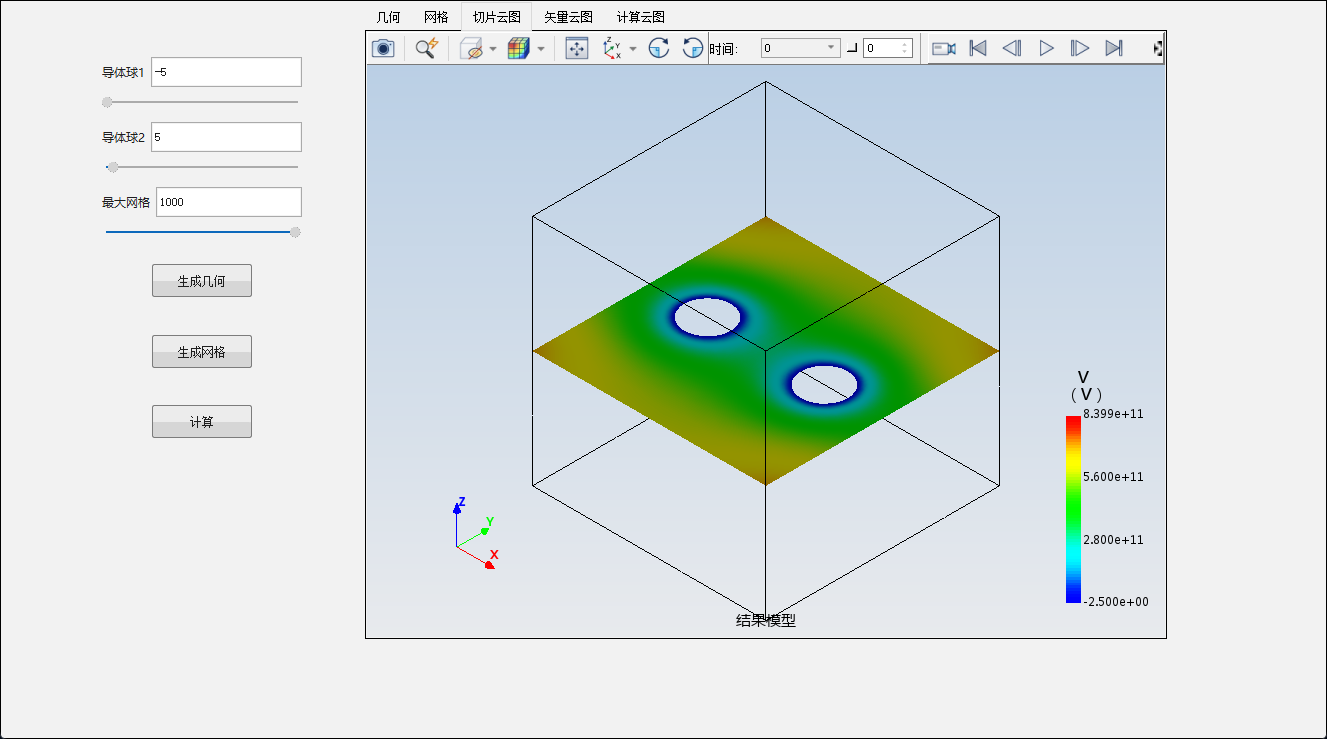Select the XYZ axis orientation icon
1327x739 pixels.
coord(612,48)
